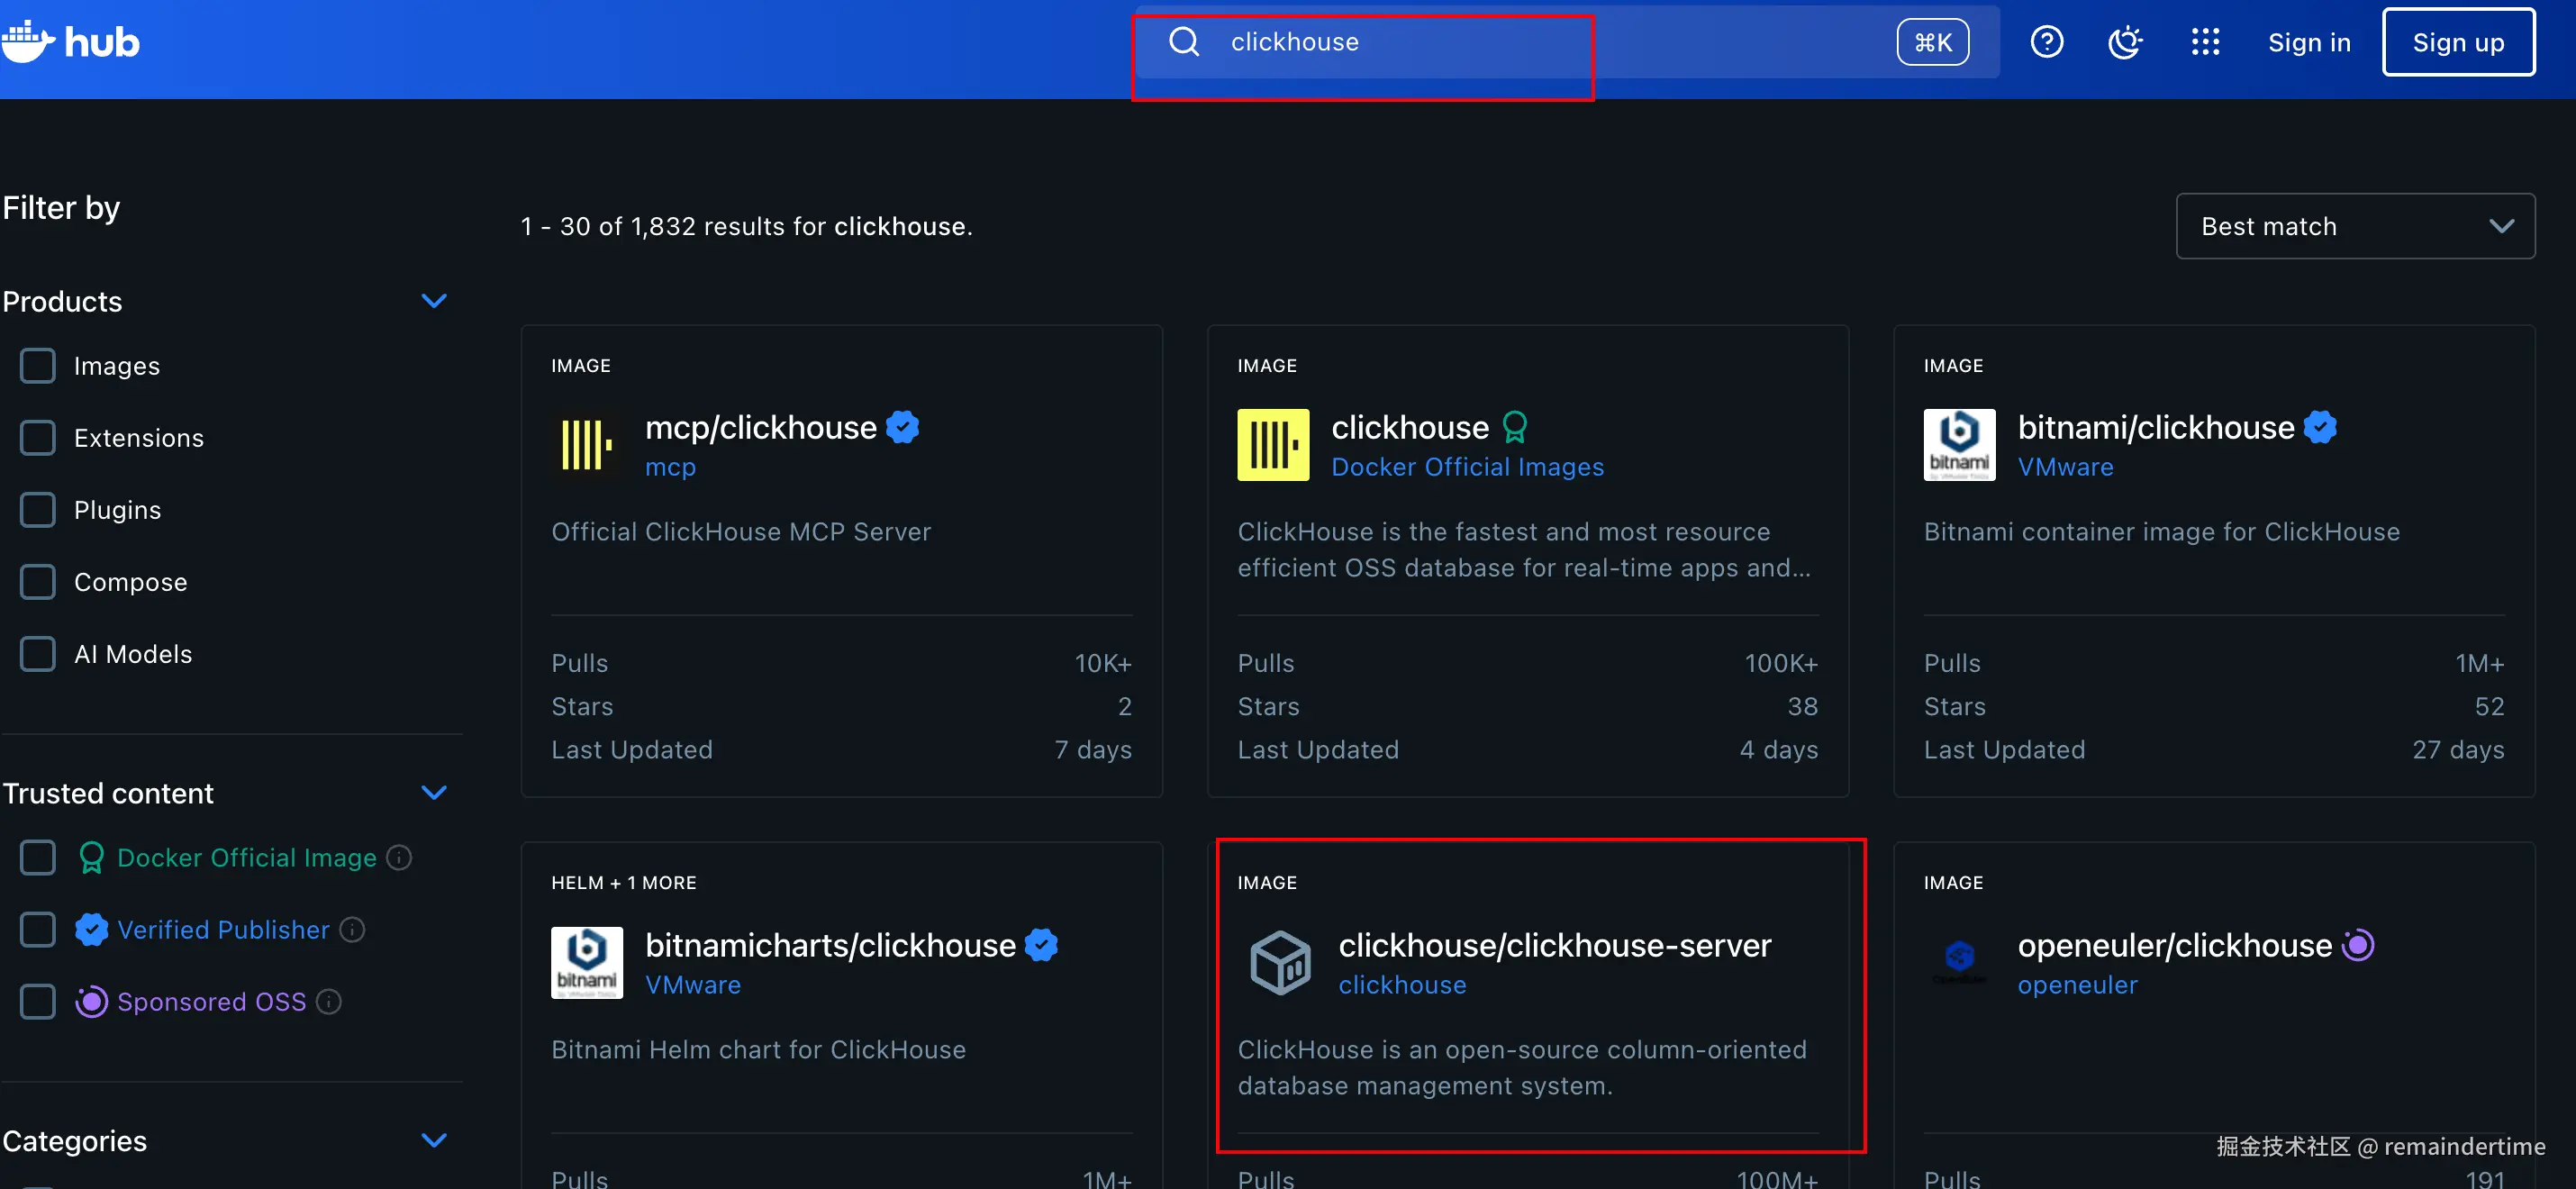This screenshot has width=2576, height=1189.
Task: Click info icon beside Verified Publisher
Action: tap(352, 929)
